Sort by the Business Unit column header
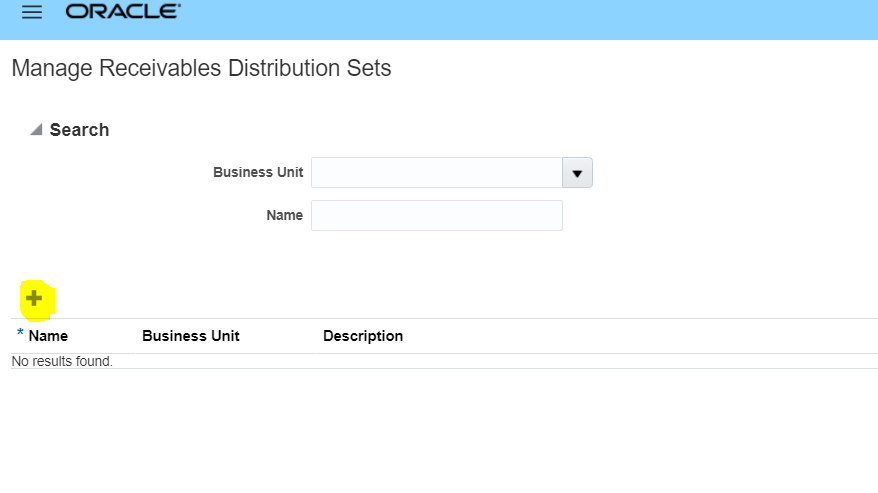Viewport: 878px width, 493px height. pos(190,336)
